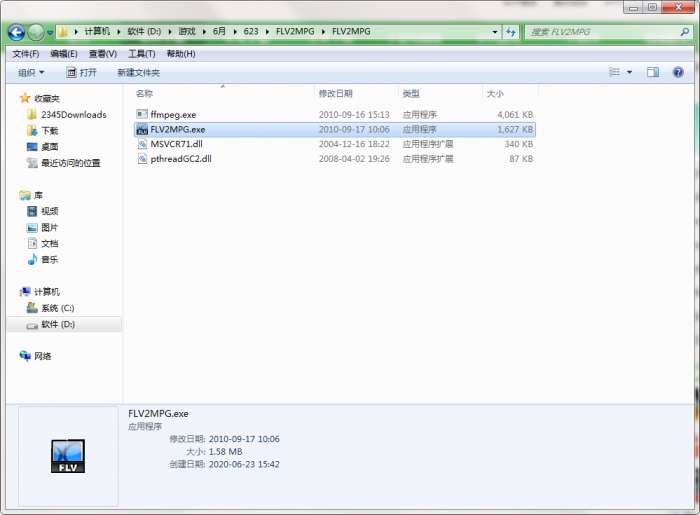700x515 pixels.
Task: Click the 计算机 computer icon in sidebar
Action: pos(25,292)
